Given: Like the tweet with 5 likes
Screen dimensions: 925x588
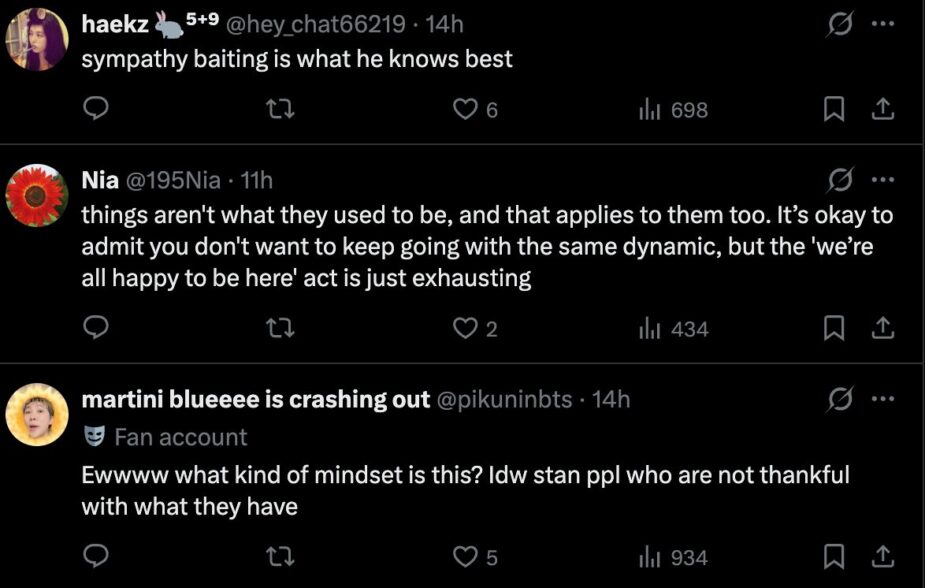Looking at the screenshot, I should (x=465, y=556).
